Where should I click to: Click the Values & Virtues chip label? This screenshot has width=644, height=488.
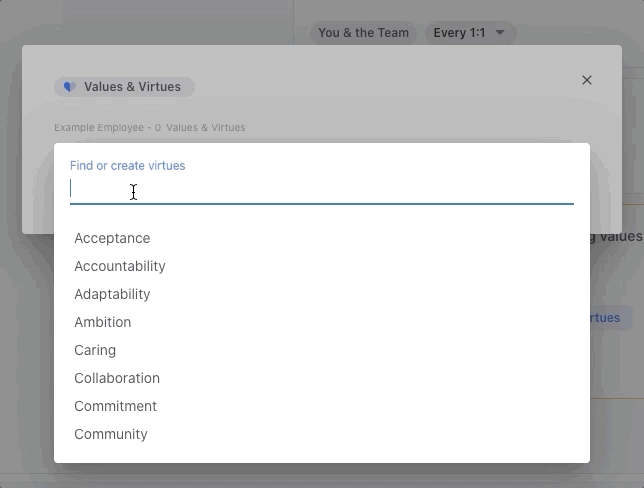[x=133, y=87]
